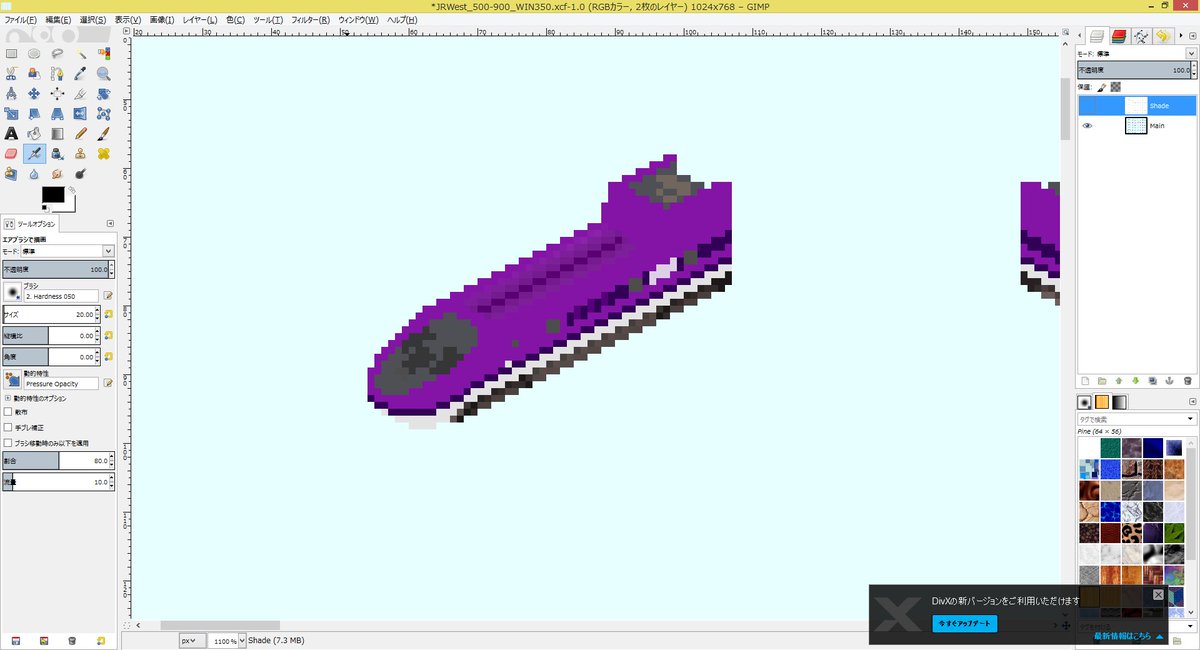This screenshot has width=1200, height=650.
Task: Link the angle value to brush default
Action: [x=108, y=357]
